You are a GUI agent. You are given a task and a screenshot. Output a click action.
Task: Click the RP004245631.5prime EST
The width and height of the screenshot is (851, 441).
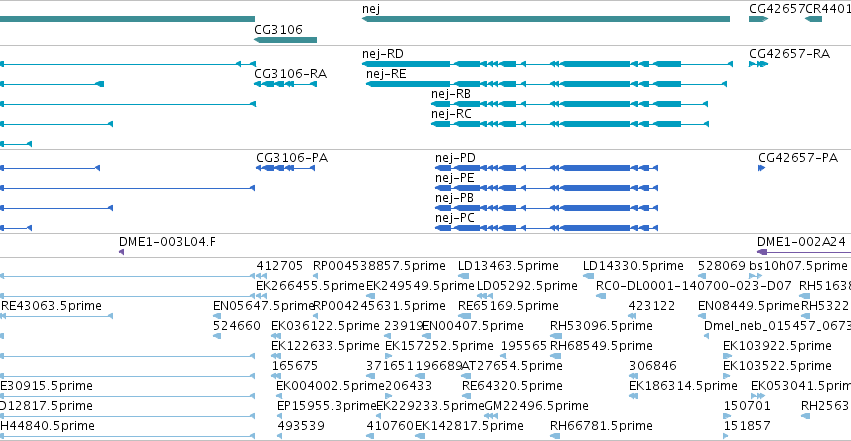(379, 306)
